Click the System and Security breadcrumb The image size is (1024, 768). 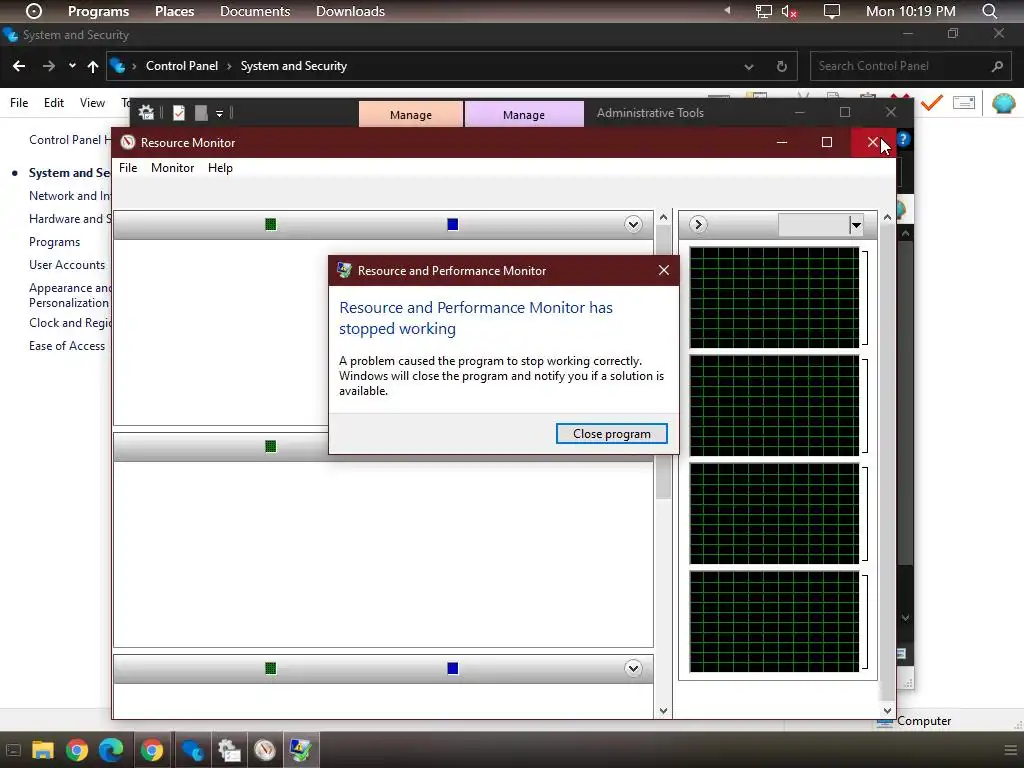pyautogui.click(x=293, y=66)
